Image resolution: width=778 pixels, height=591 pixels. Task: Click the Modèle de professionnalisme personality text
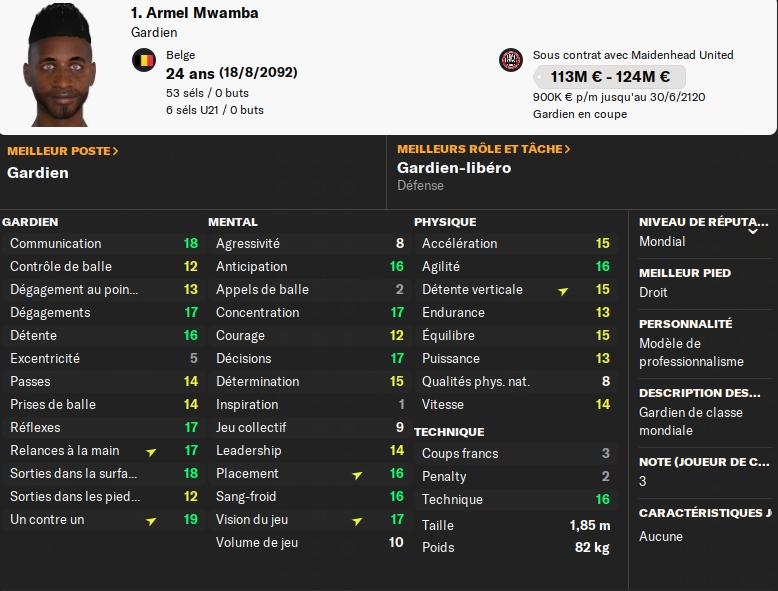[x=691, y=352]
